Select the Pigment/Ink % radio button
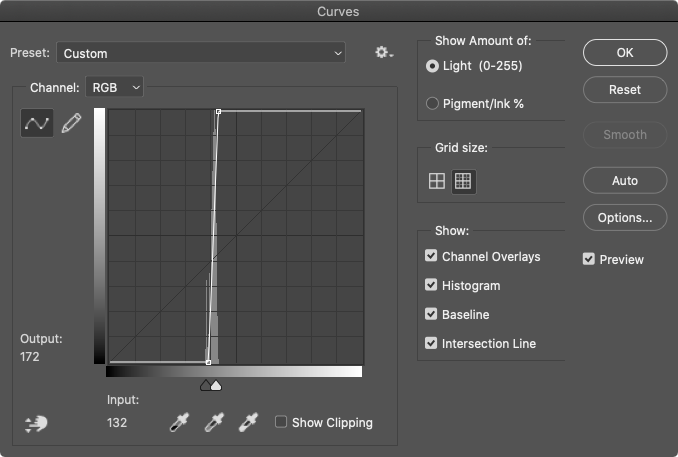678x457 pixels. (432, 103)
